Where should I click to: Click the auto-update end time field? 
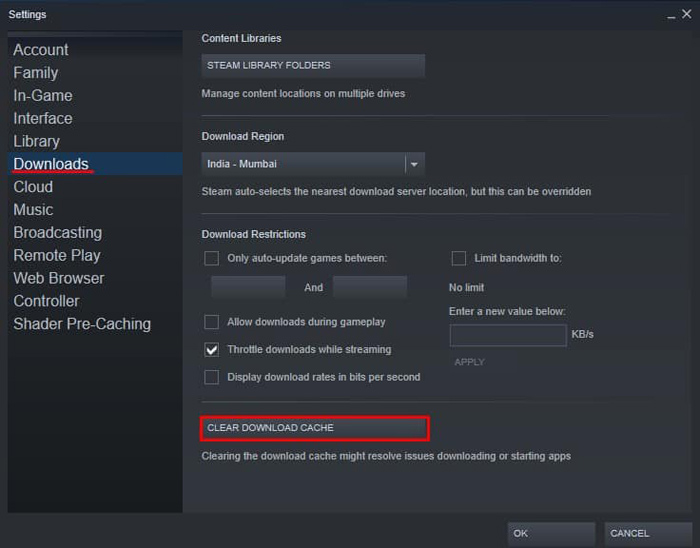[x=370, y=287]
